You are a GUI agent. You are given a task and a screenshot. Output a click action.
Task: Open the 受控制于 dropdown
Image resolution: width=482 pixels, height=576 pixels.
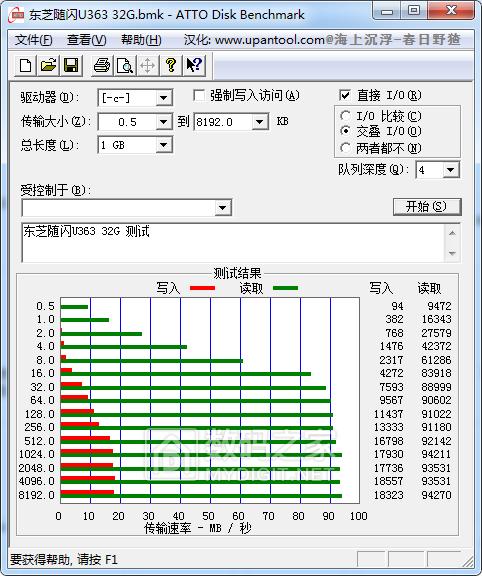(222, 208)
